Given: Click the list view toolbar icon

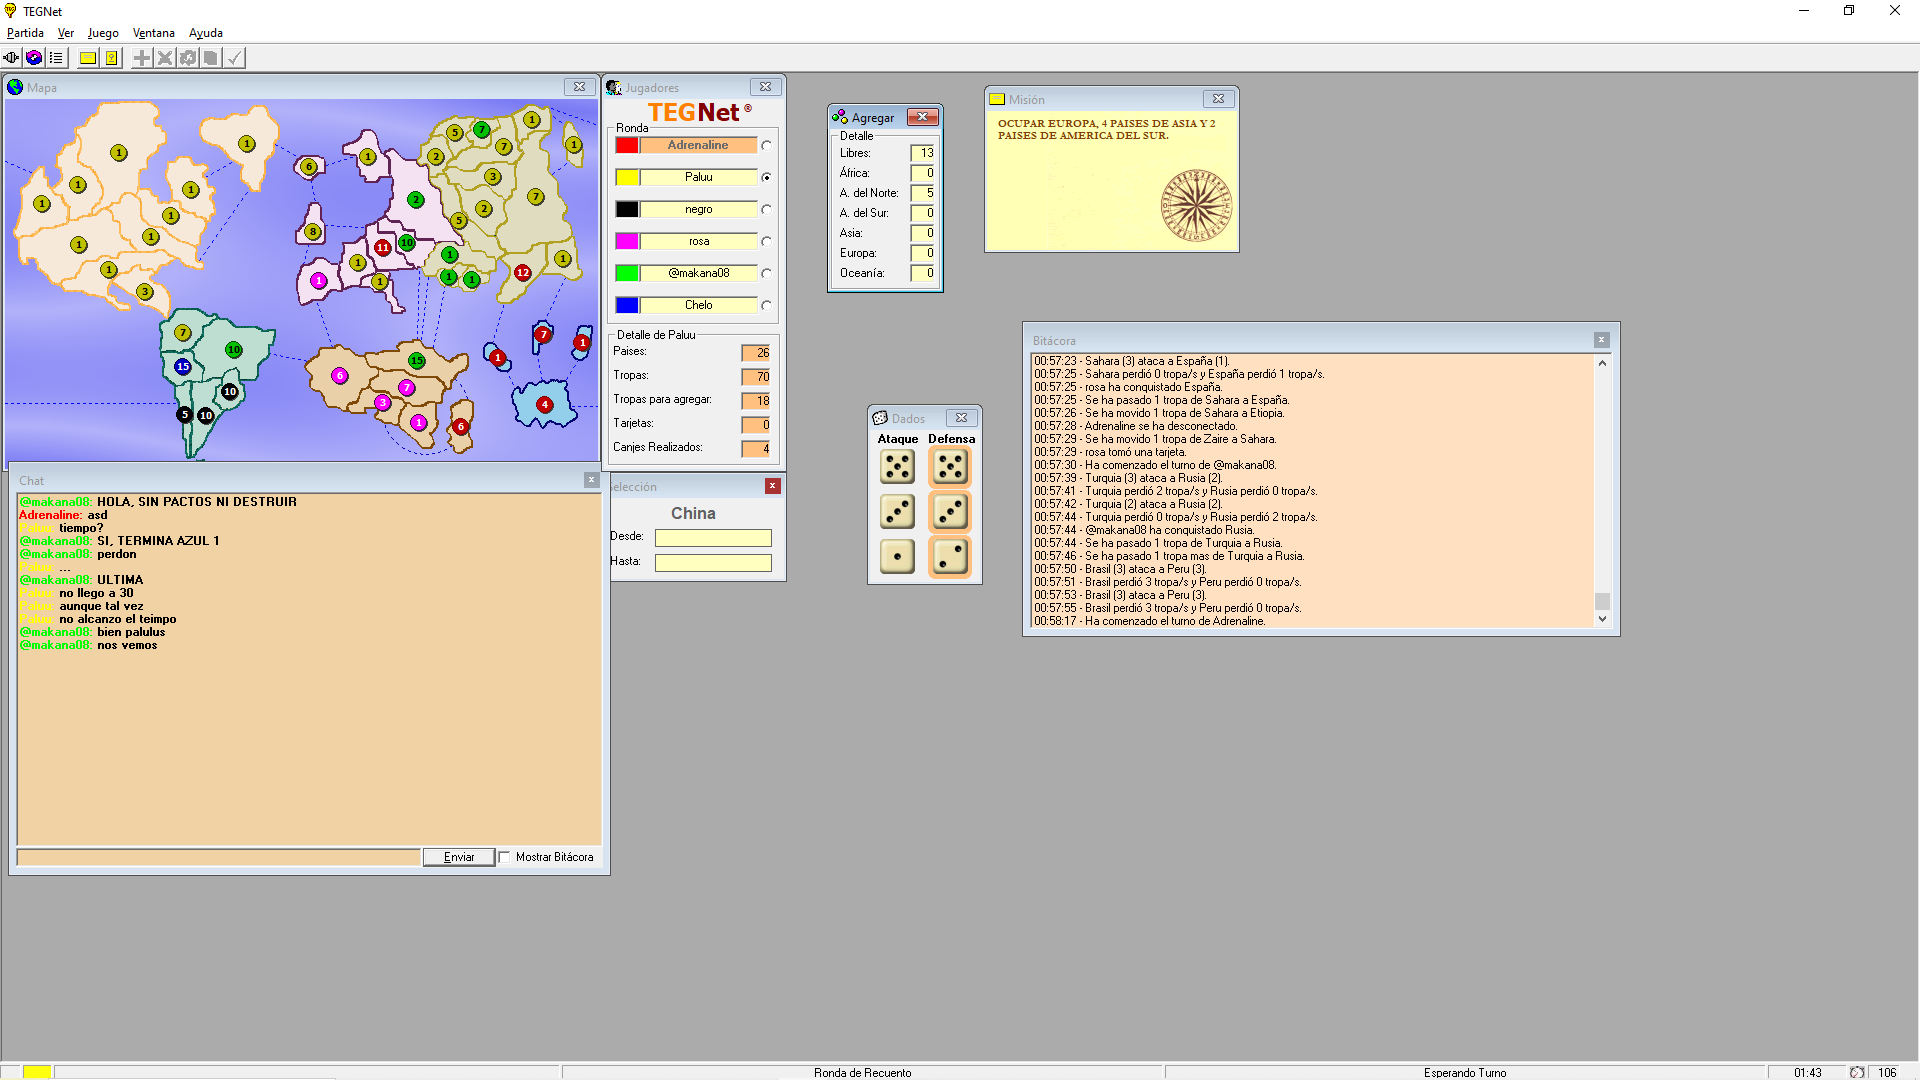Looking at the screenshot, I should pyautogui.click(x=56, y=58).
